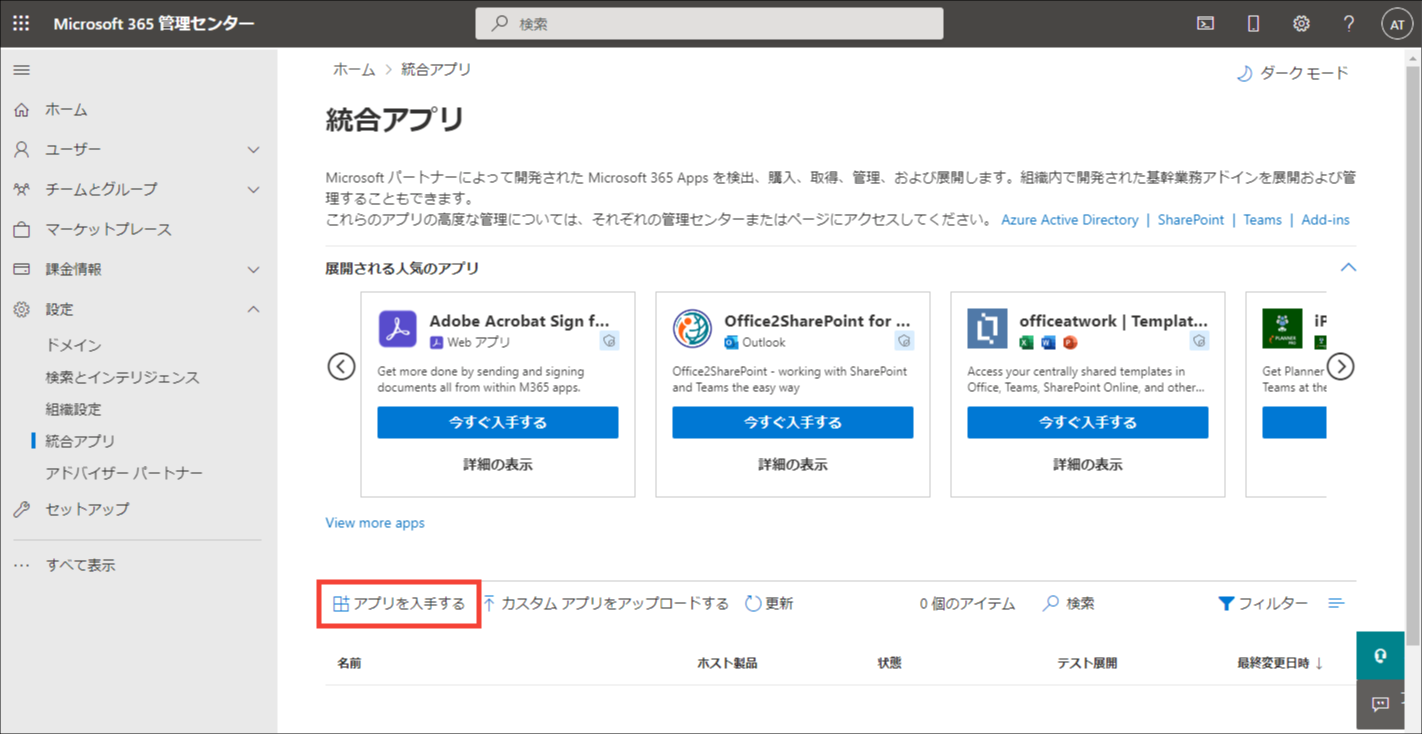Click the list 検索 field in toolbar

click(1069, 604)
